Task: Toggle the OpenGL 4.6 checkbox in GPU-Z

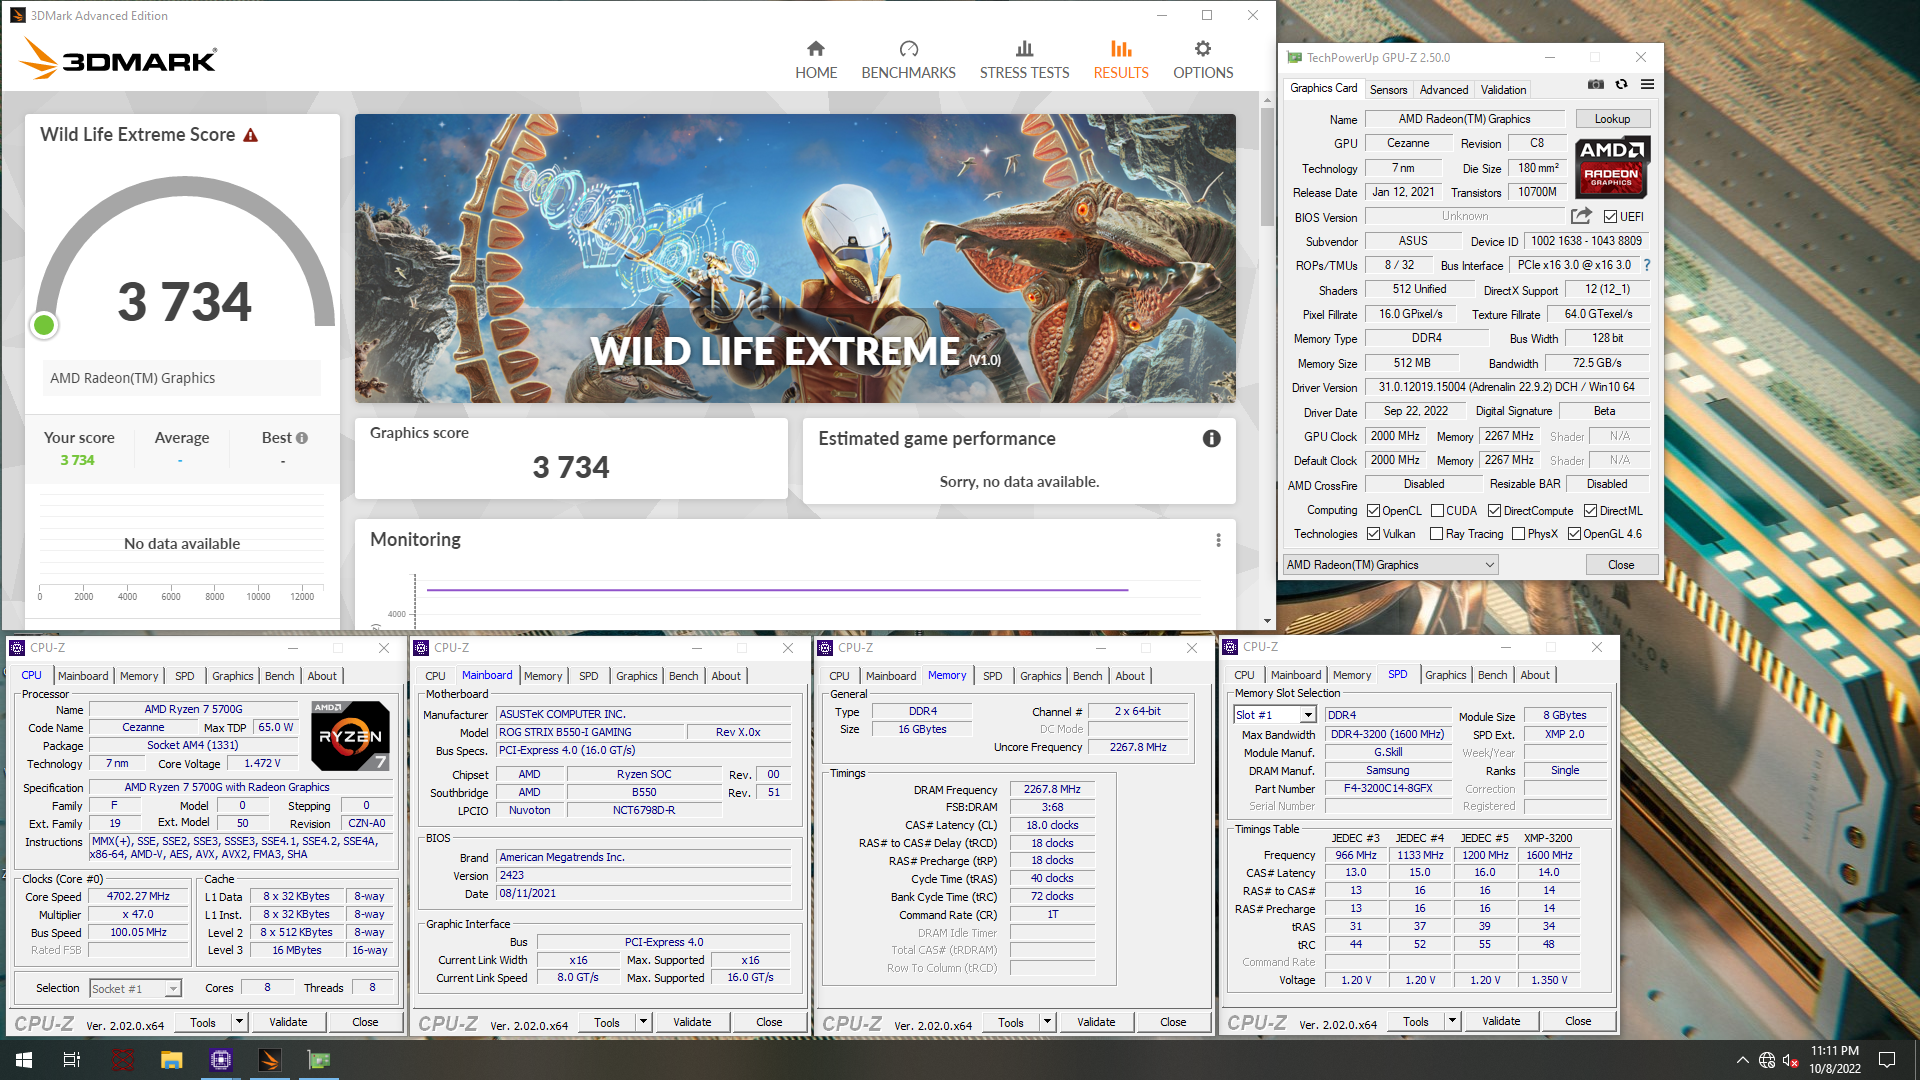Action: coord(1574,534)
